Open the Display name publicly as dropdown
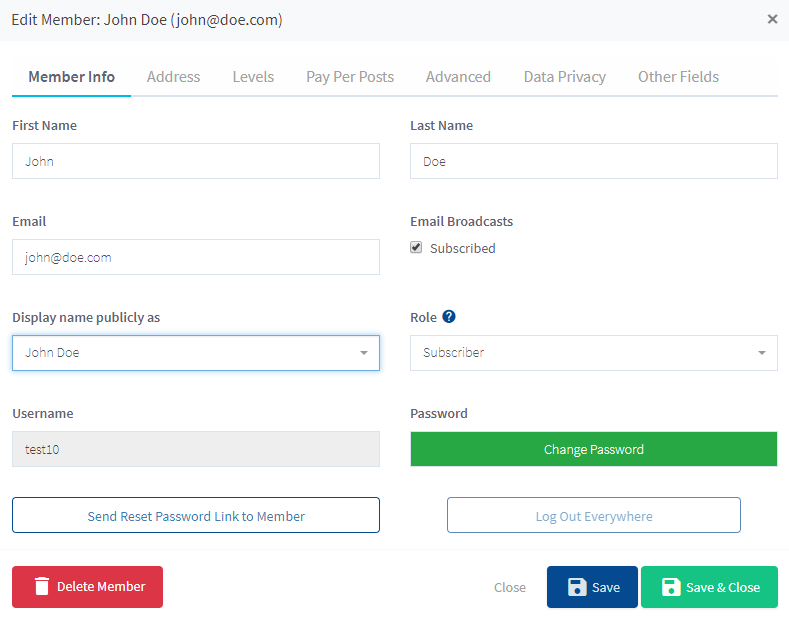 click(x=196, y=353)
